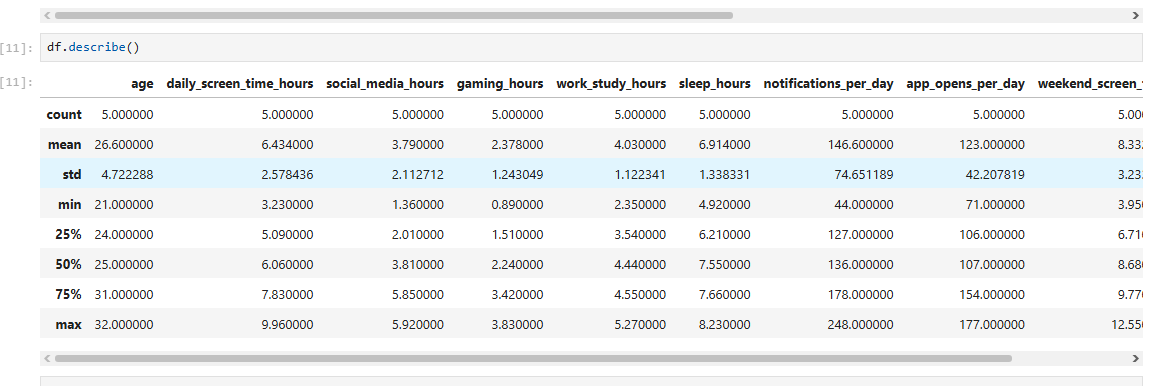
Task: Click the mean row label
Action: coord(64,145)
